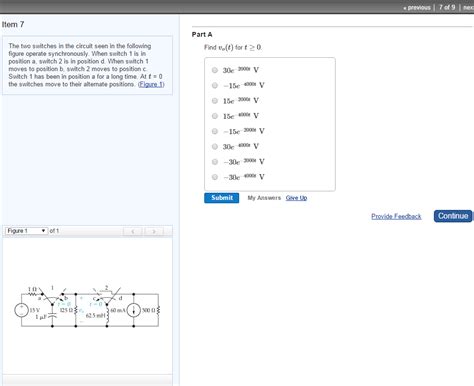Choose the option 15e^-2000t V
The height and width of the screenshot is (386, 474).
pyautogui.click(x=215, y=101)
